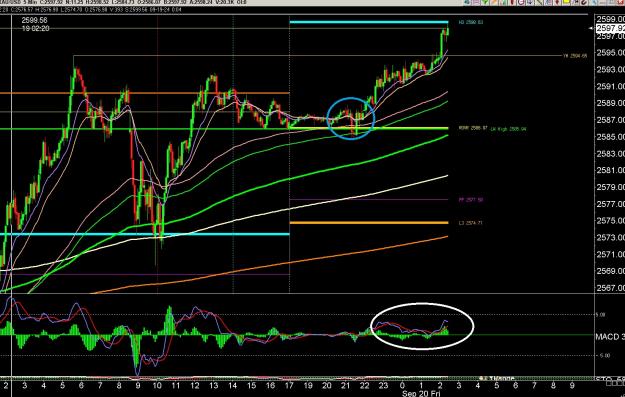This screenshot has width=625, height=397.
Task: Click the 14 hour mark on time axis
Action: point(232,385)
